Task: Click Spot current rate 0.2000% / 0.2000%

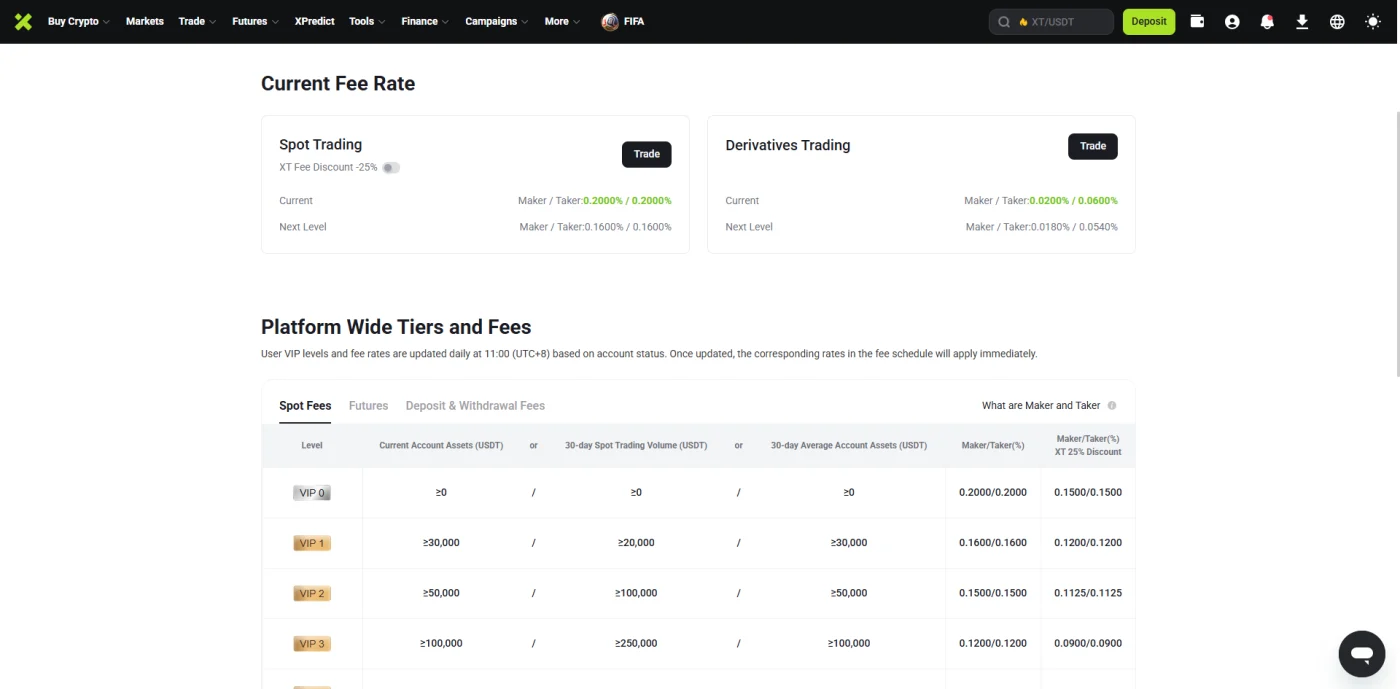Action: pos(627,201)
